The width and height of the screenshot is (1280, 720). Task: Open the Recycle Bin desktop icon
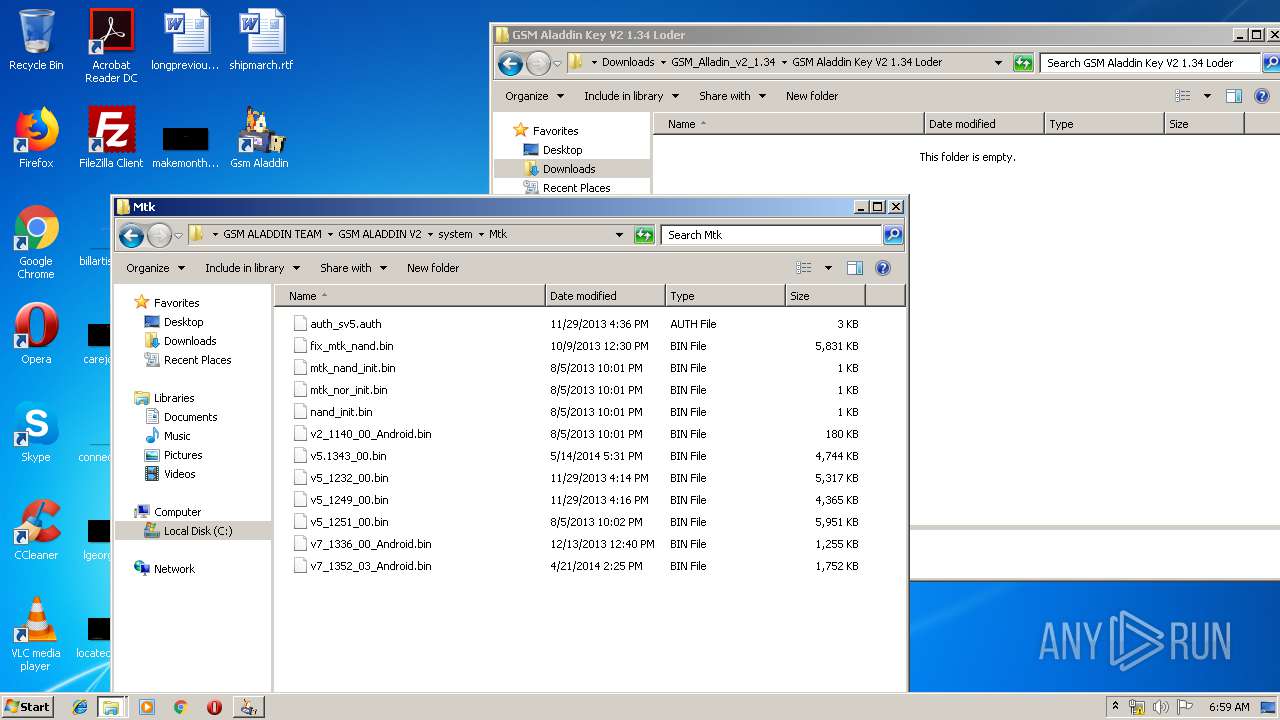(36, 40)
